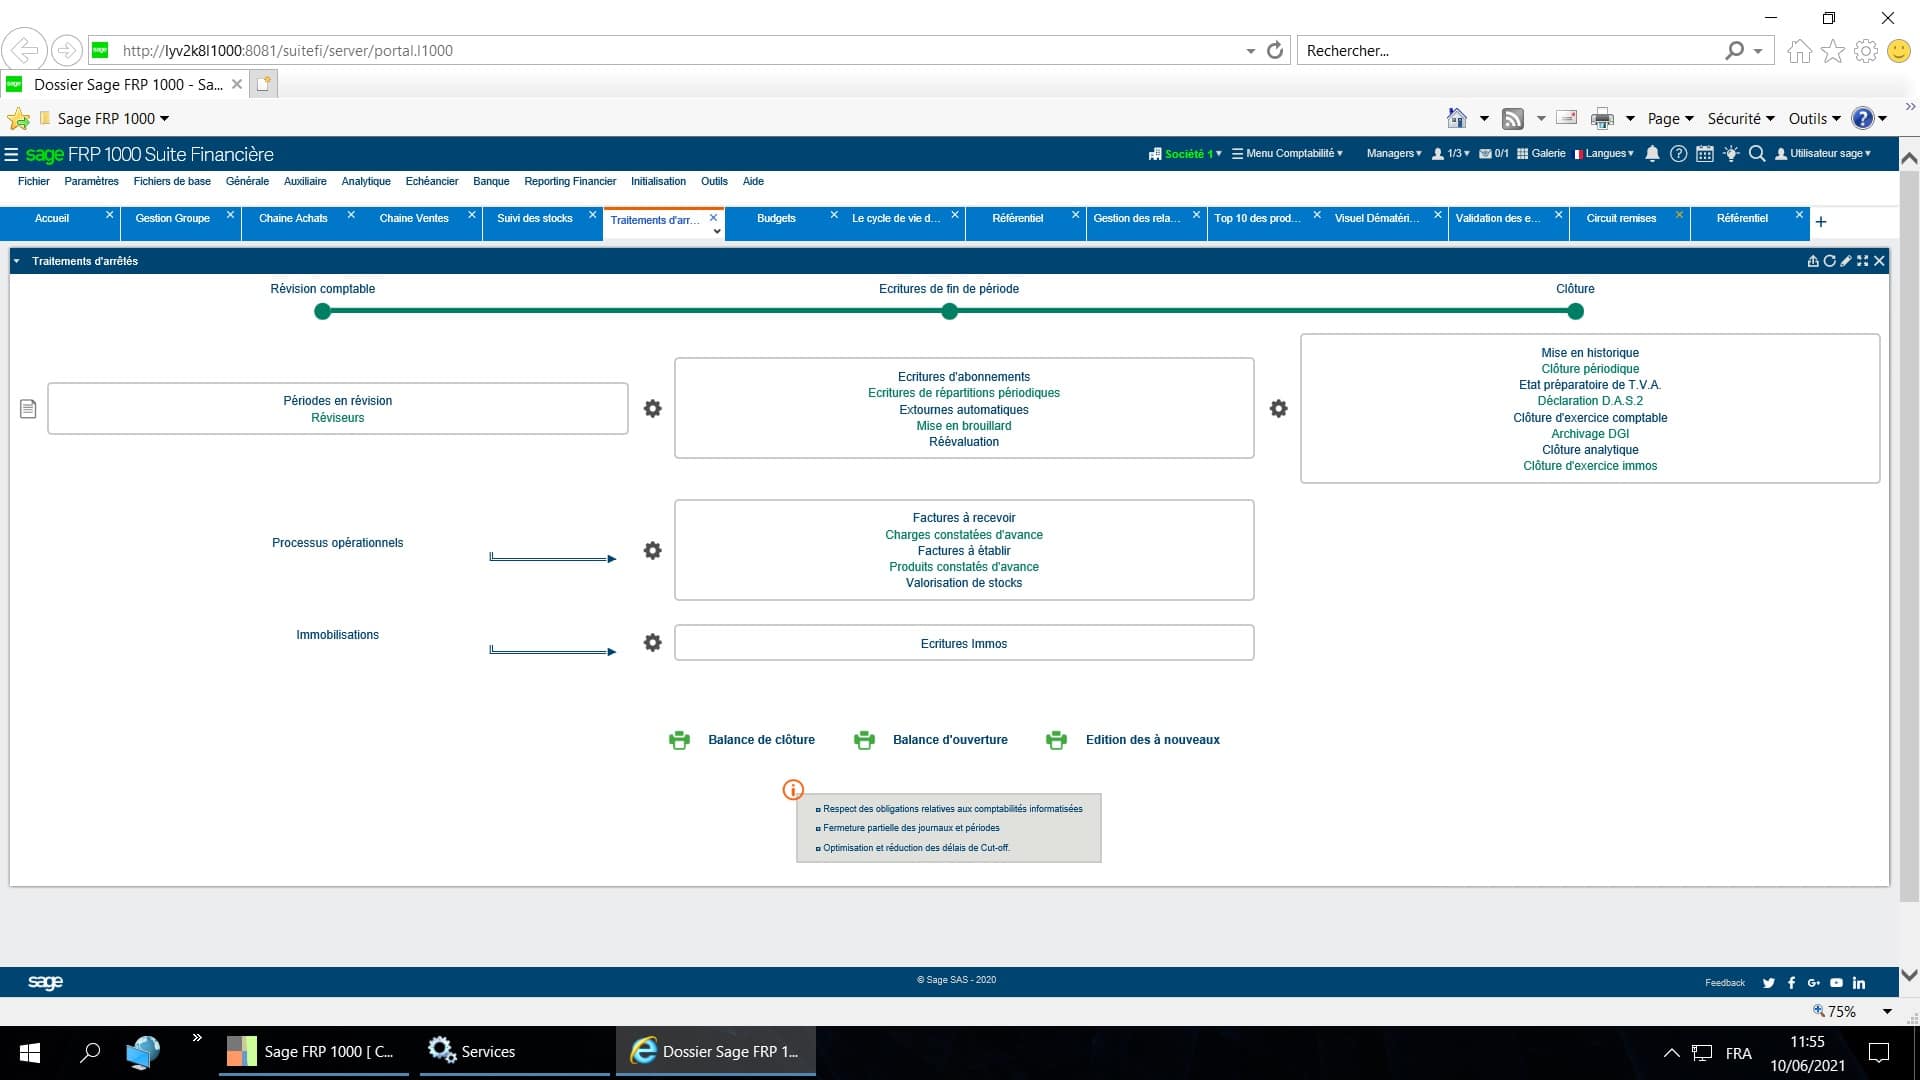The height and width of the screenshot is (1080, 1920).
Task: Expand the Langues dropdown
Action: pyautogui.click(x=1604, y=154)
